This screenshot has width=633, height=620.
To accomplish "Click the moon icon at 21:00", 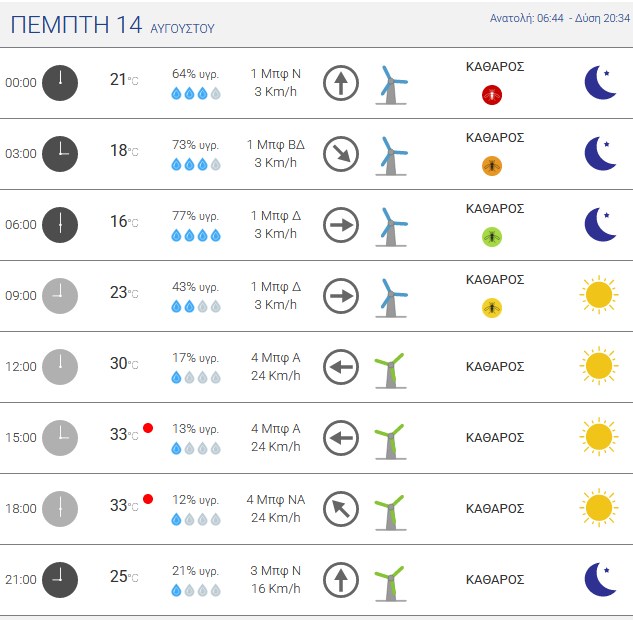I will pyautogui.click(x=600, y=579).
